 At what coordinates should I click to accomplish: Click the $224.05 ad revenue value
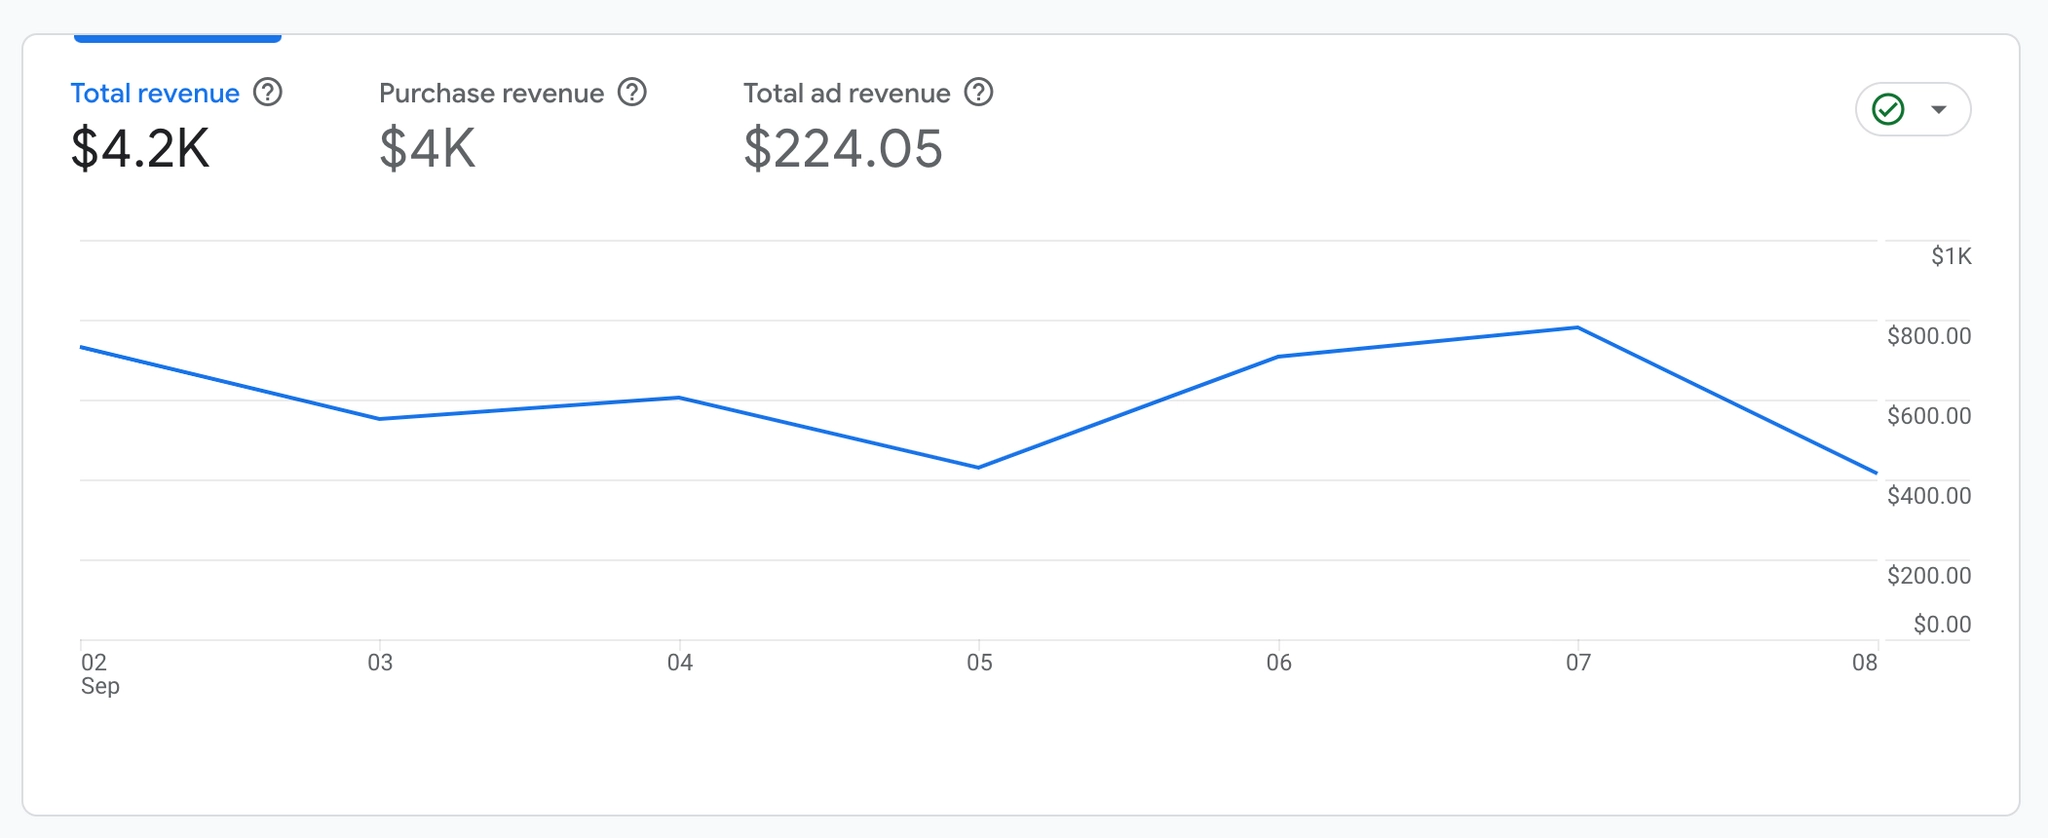coord(842,149)
